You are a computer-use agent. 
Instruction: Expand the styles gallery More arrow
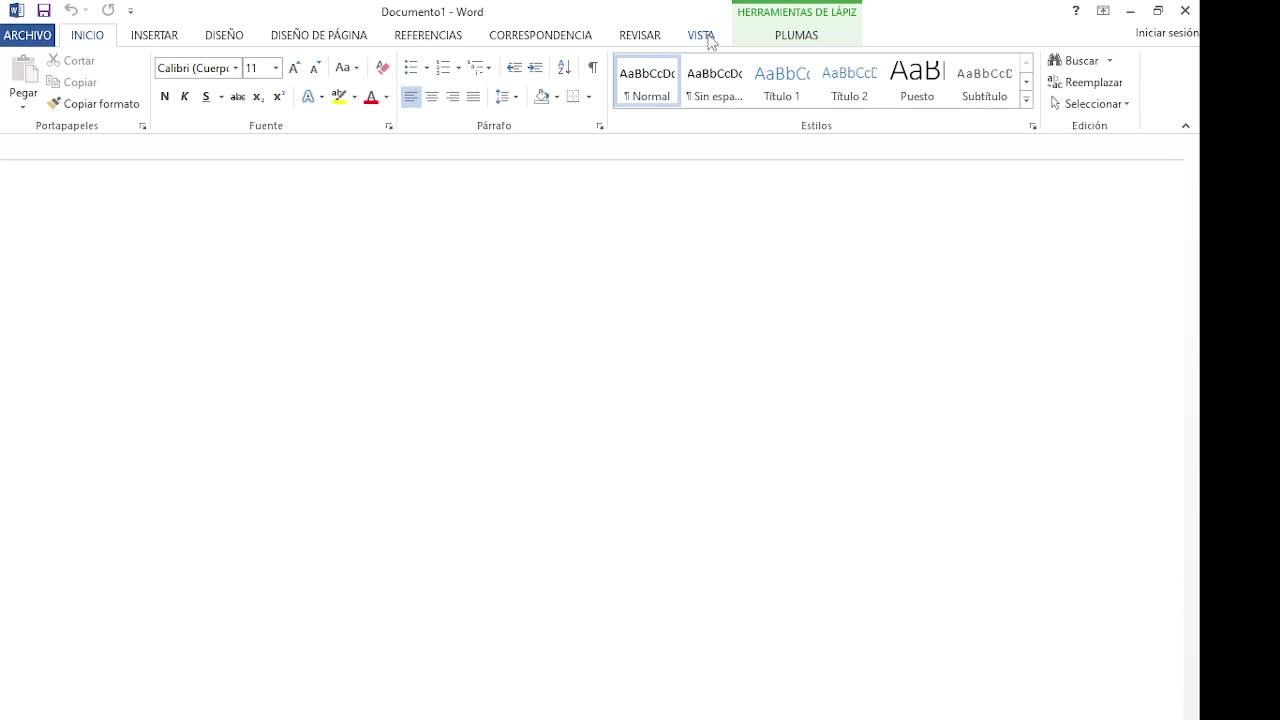1026,100
